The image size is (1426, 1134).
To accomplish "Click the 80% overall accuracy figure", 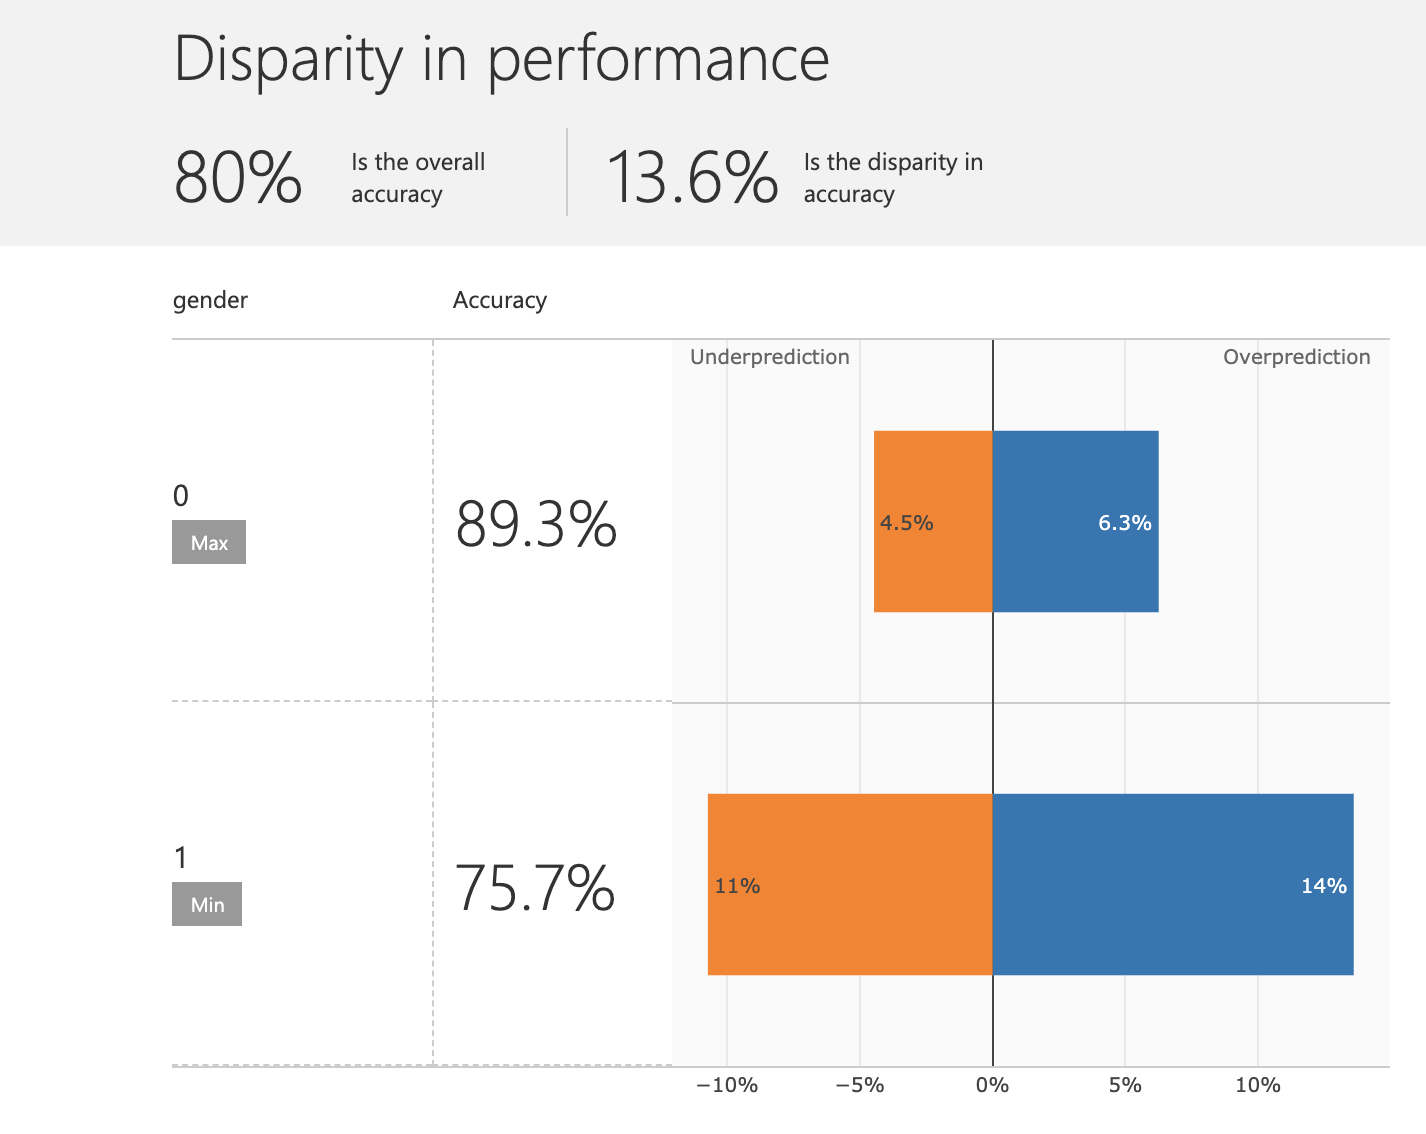I will tap(238, 178).
